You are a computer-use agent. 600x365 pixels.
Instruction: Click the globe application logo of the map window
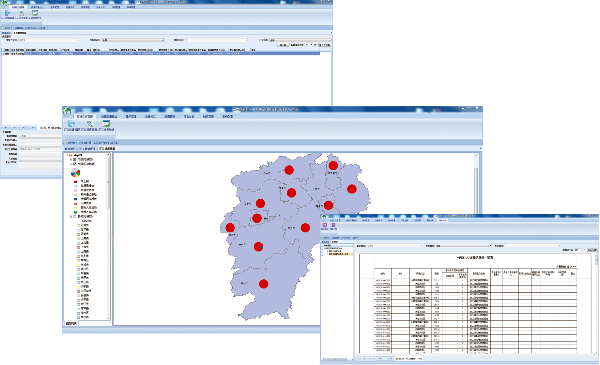point(67,111)
